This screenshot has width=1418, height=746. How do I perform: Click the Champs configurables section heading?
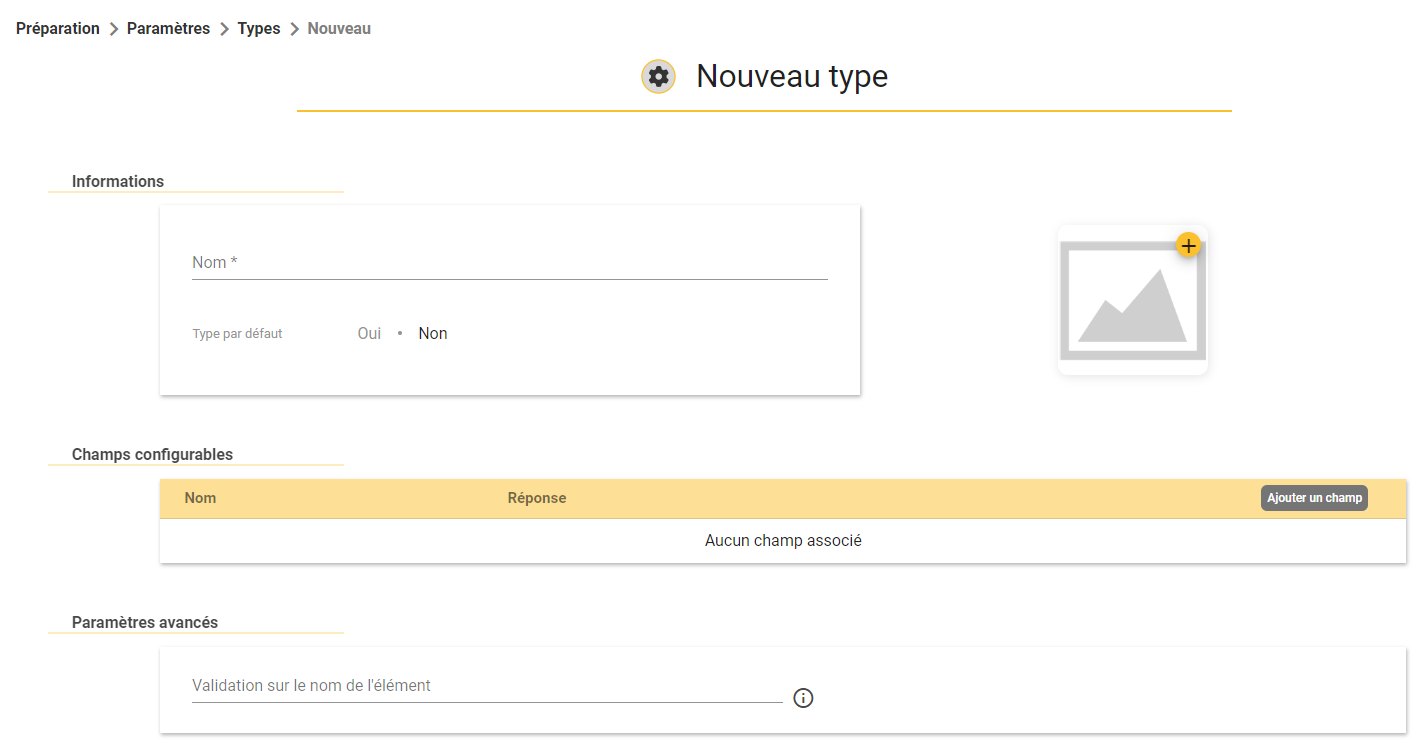coord(152,455)
